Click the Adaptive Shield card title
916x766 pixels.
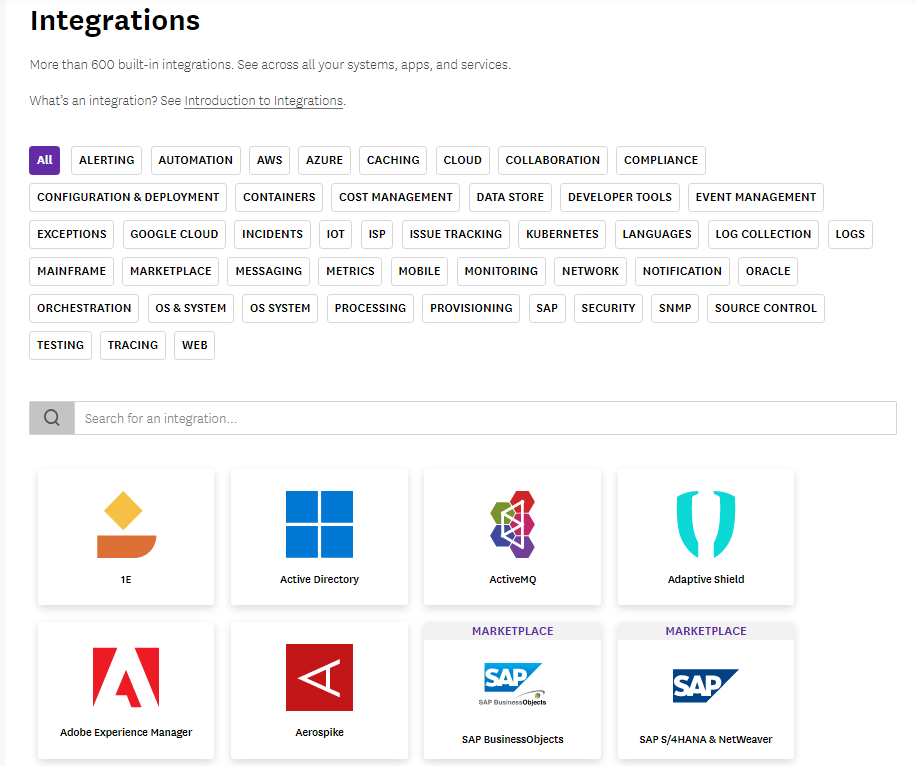click(706, 579)
